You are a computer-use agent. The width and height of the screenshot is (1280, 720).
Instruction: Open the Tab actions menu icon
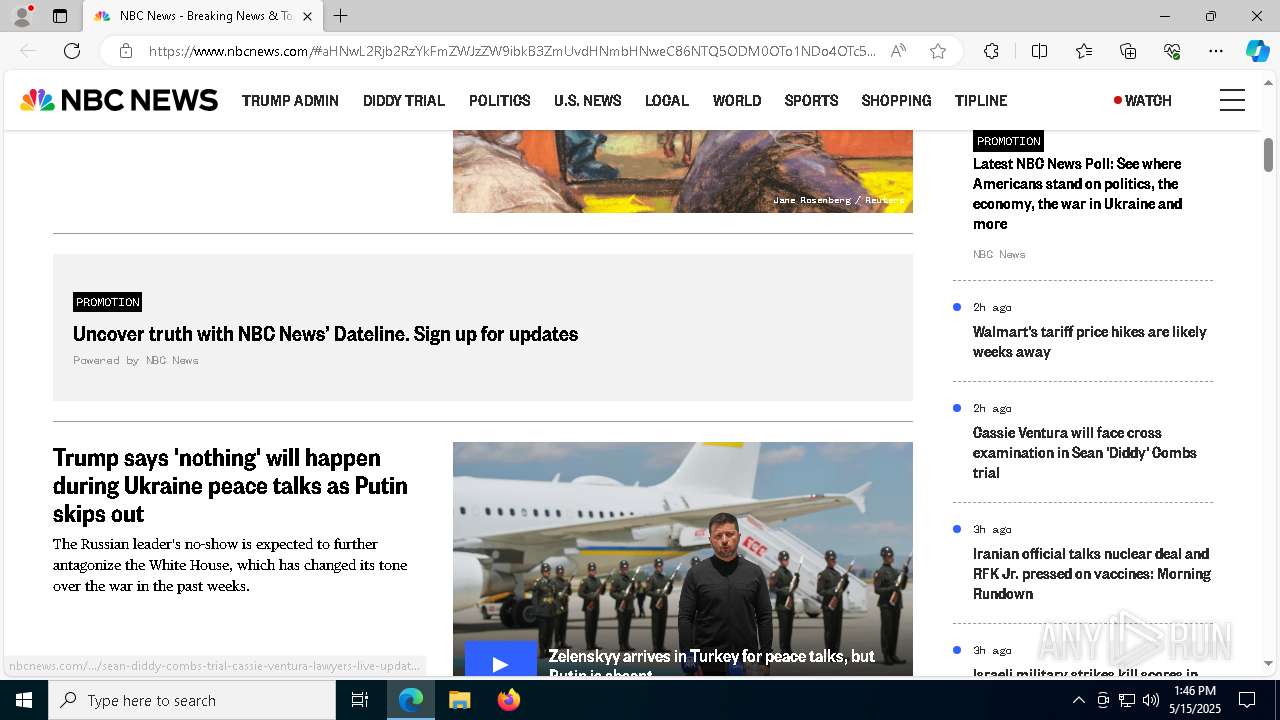60,16
